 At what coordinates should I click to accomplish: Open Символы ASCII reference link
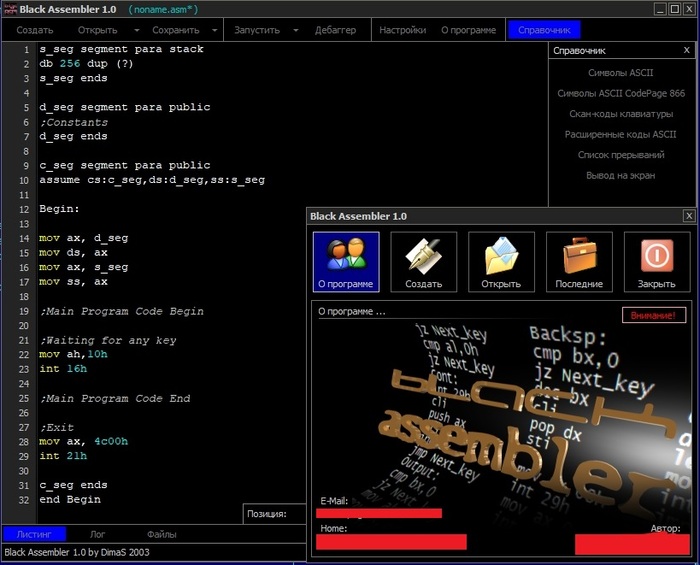click(x=620, y=72)
